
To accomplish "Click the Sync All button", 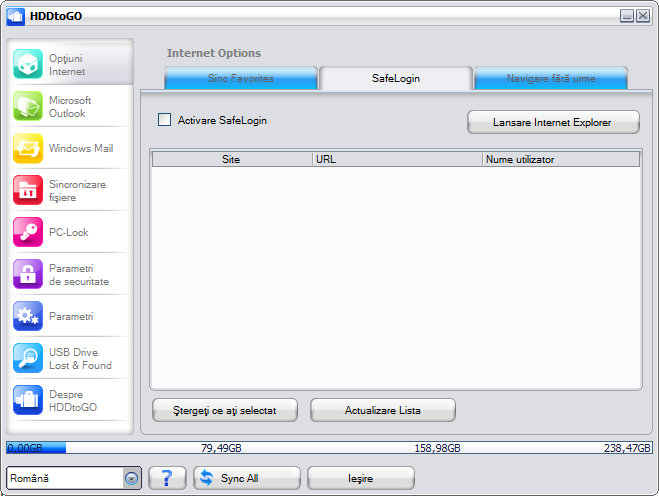I will pyautogui.click(x=247, y=478).
